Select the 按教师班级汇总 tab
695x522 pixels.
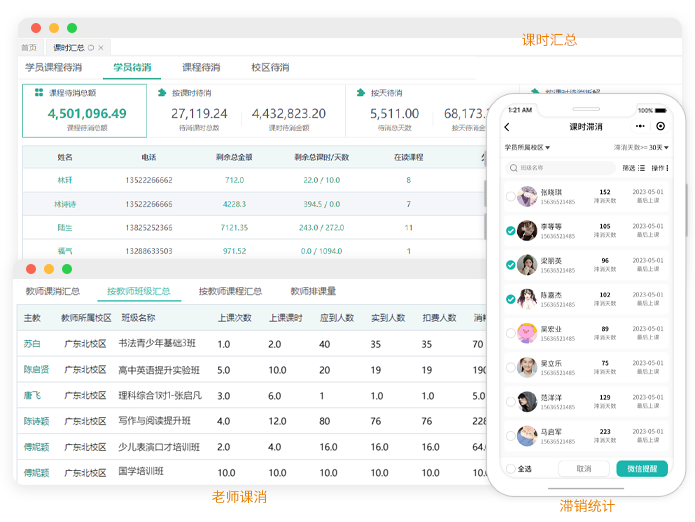[x=139, y=291]
